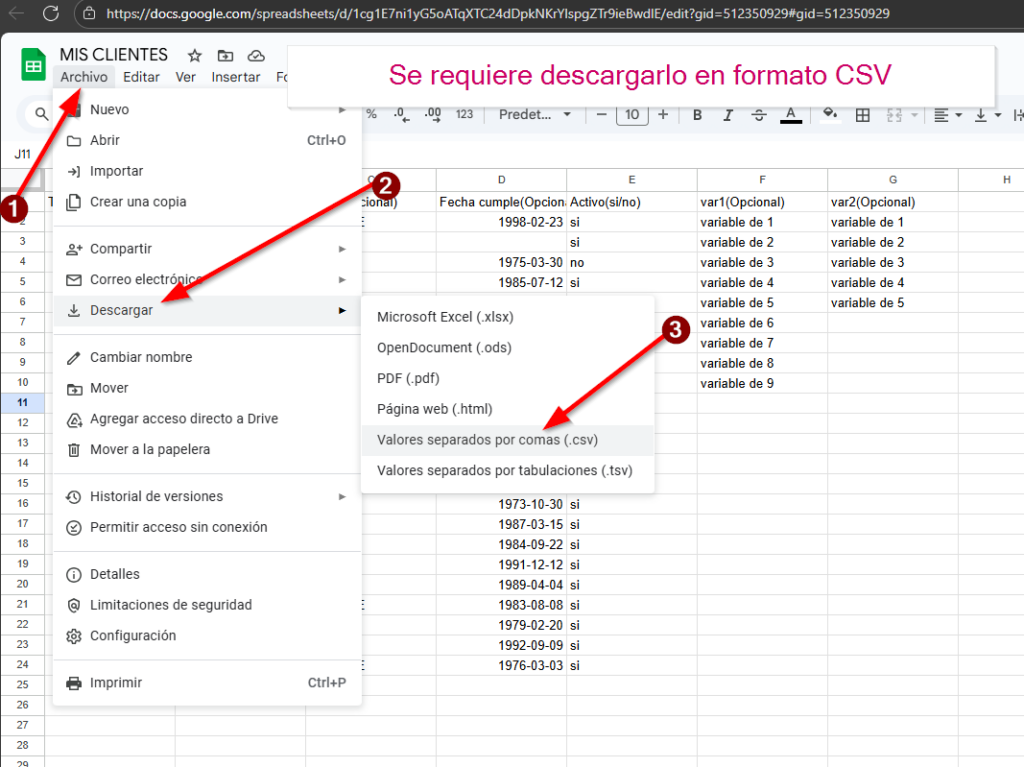Reload the page in browser
This screenshot has height=767, width=1024.
pos(53,14)
